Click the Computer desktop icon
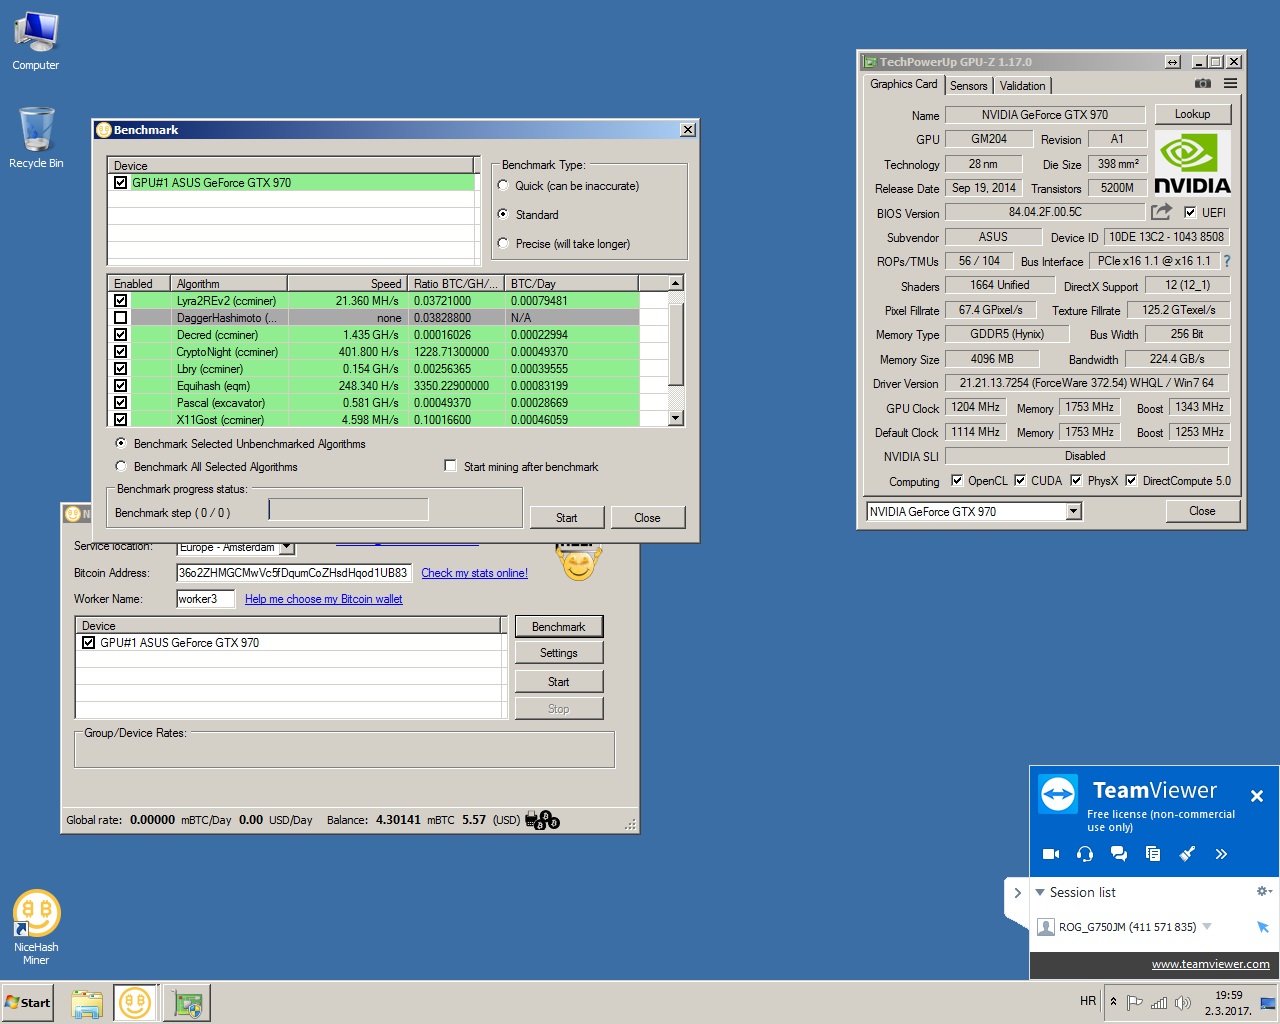Viewport: 1280px width, 1024px height. (36, 42)
